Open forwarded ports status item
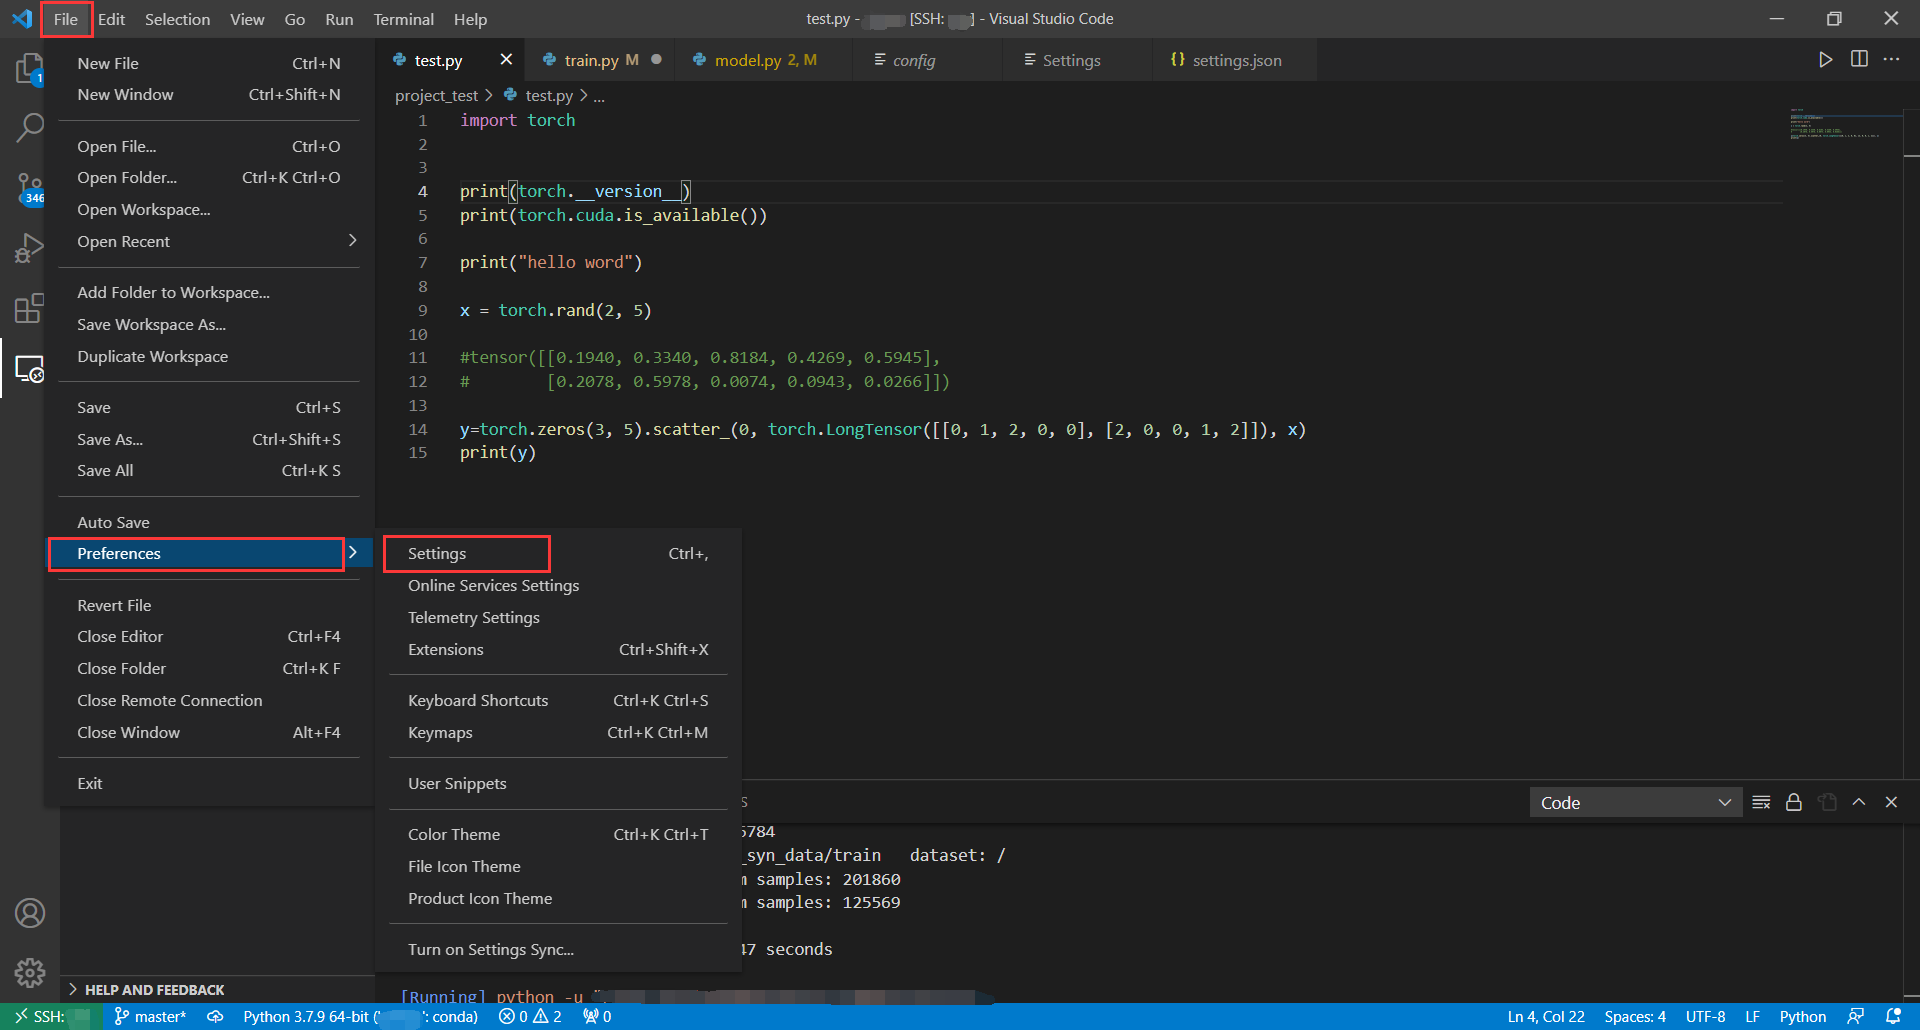Image resolution: width=1920 pixels, height=1030 pixels. [x=597, y=1016]
